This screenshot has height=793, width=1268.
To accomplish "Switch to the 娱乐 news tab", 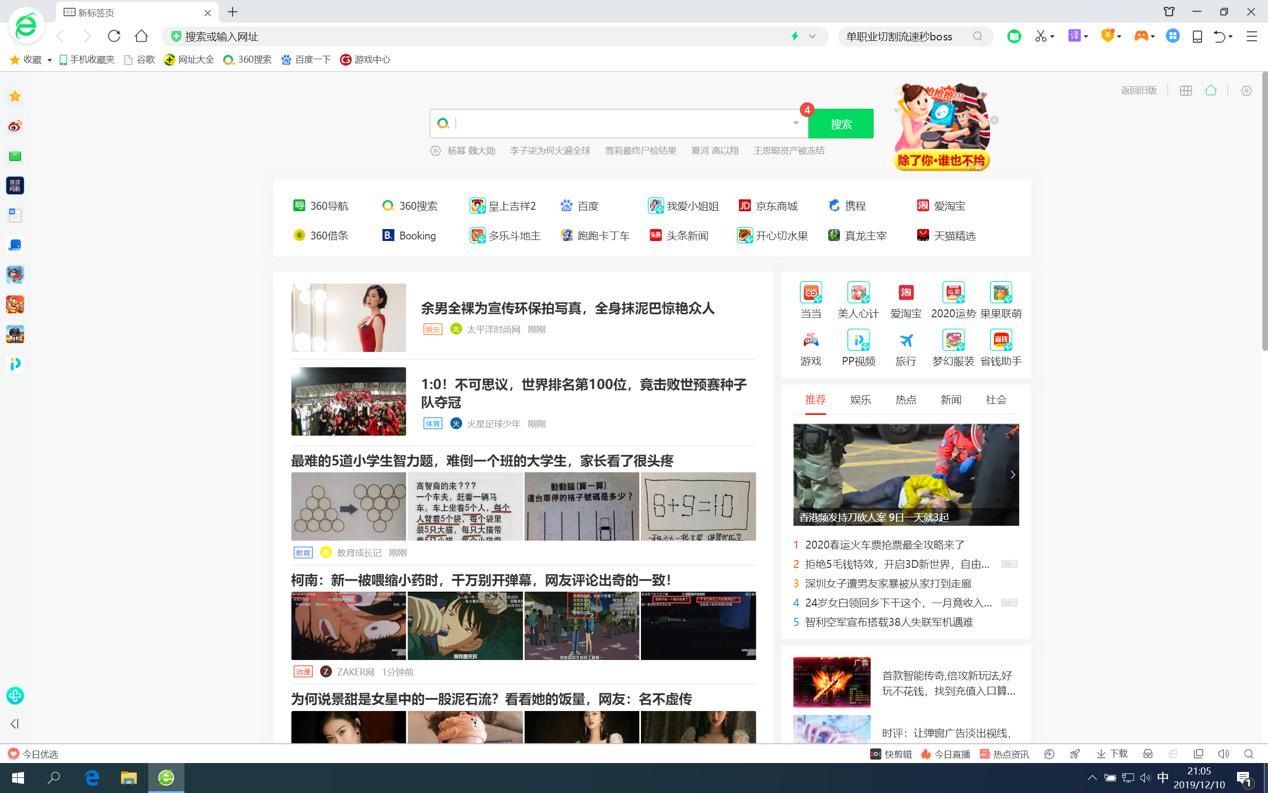I will point(860,400).
